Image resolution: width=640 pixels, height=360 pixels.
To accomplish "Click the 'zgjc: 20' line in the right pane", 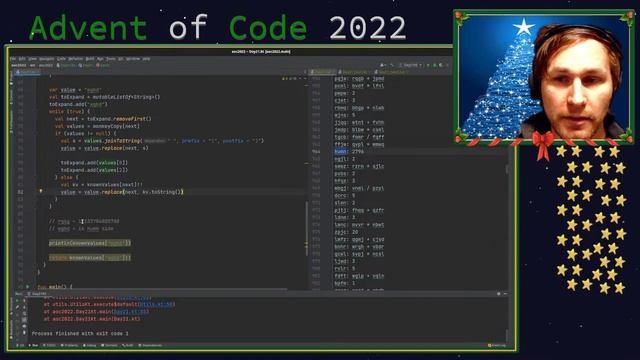I will (x=346, y=232).
